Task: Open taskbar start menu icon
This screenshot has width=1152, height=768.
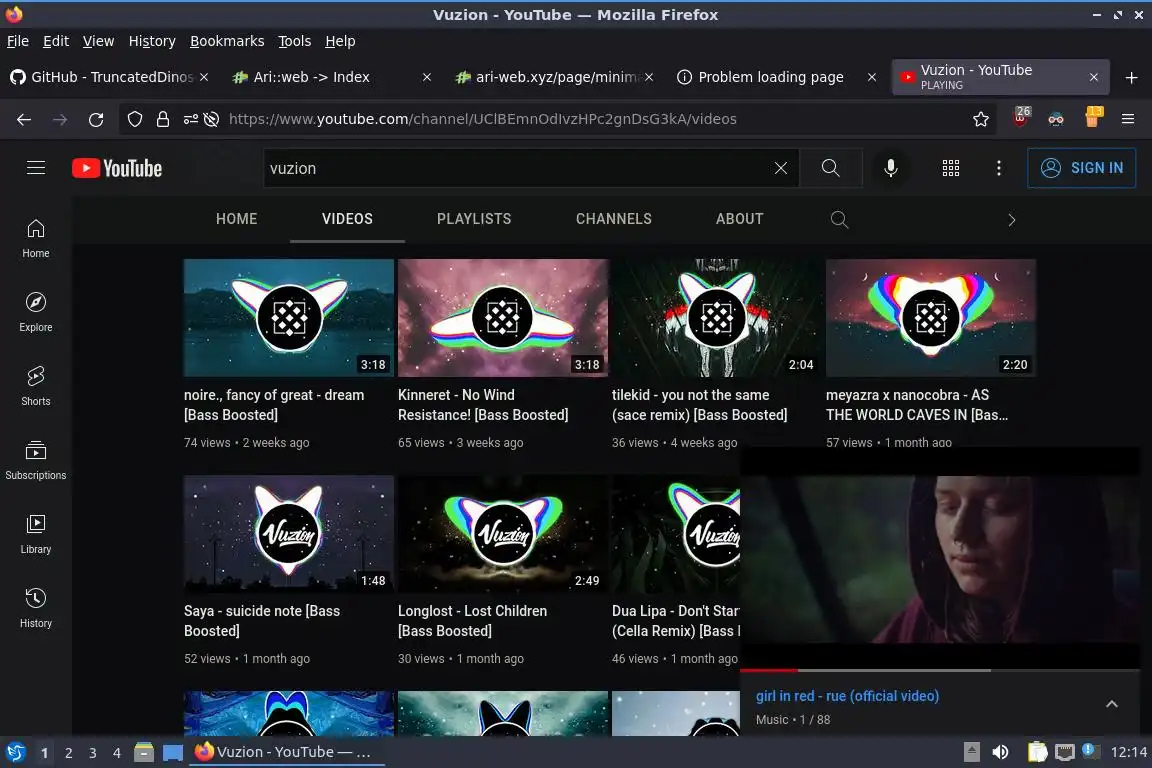Action: 15,753
